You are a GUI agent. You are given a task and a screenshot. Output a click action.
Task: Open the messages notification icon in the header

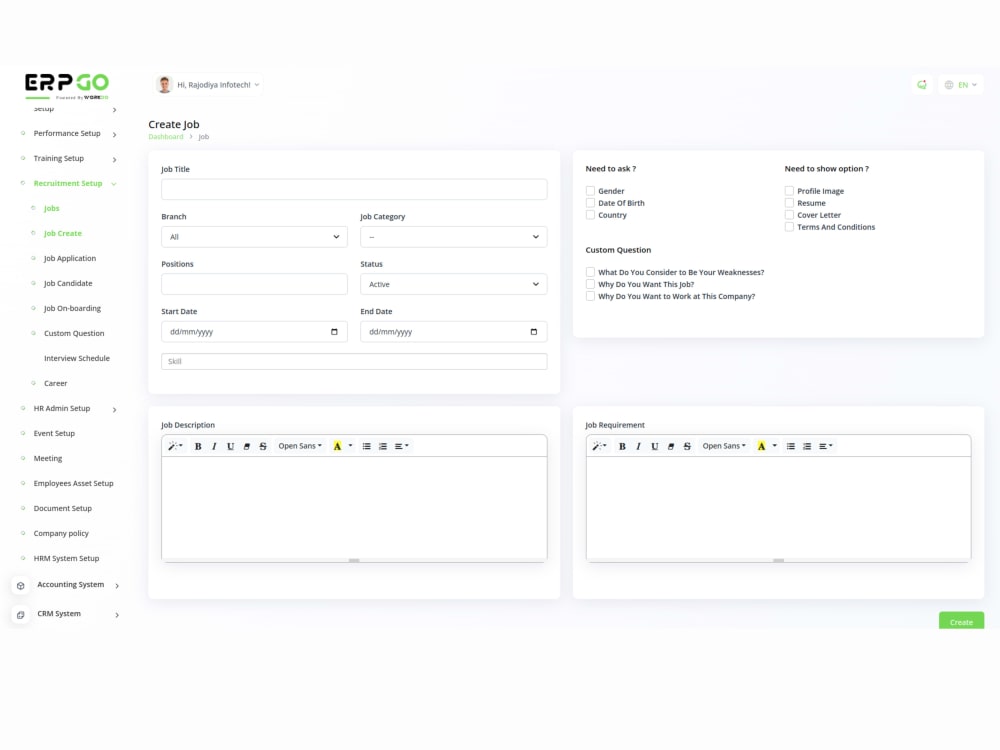(x=921, y=84)
